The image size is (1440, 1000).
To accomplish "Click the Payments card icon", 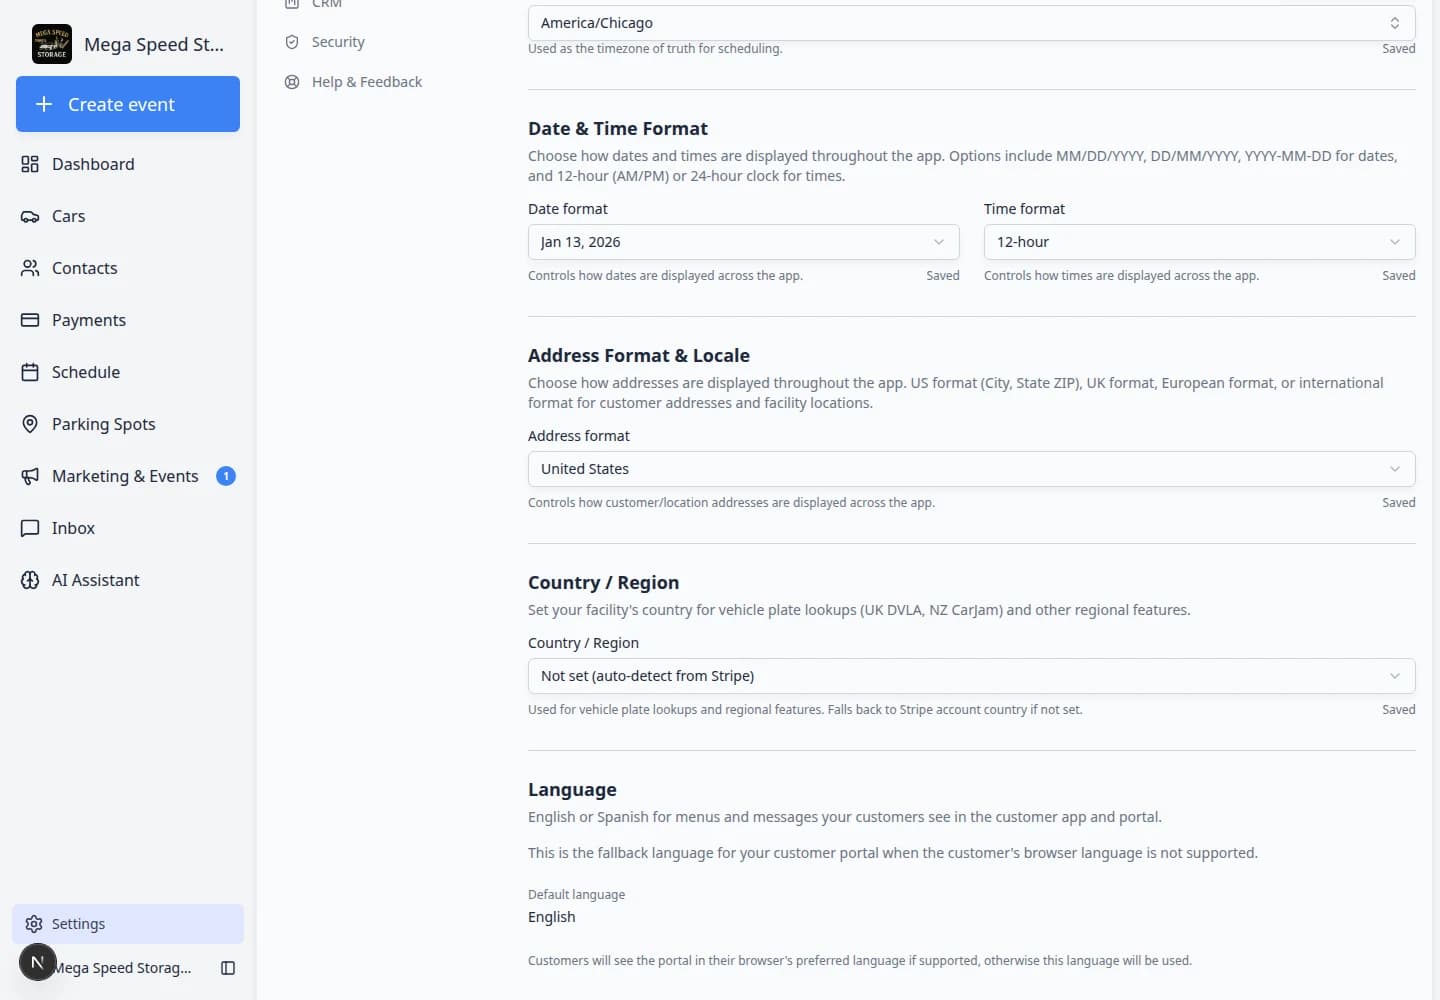I will 30,320.
